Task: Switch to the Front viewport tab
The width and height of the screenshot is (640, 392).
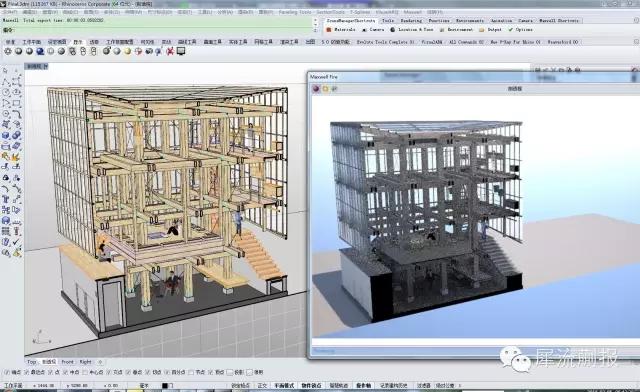Action: (x=67, y=362)
